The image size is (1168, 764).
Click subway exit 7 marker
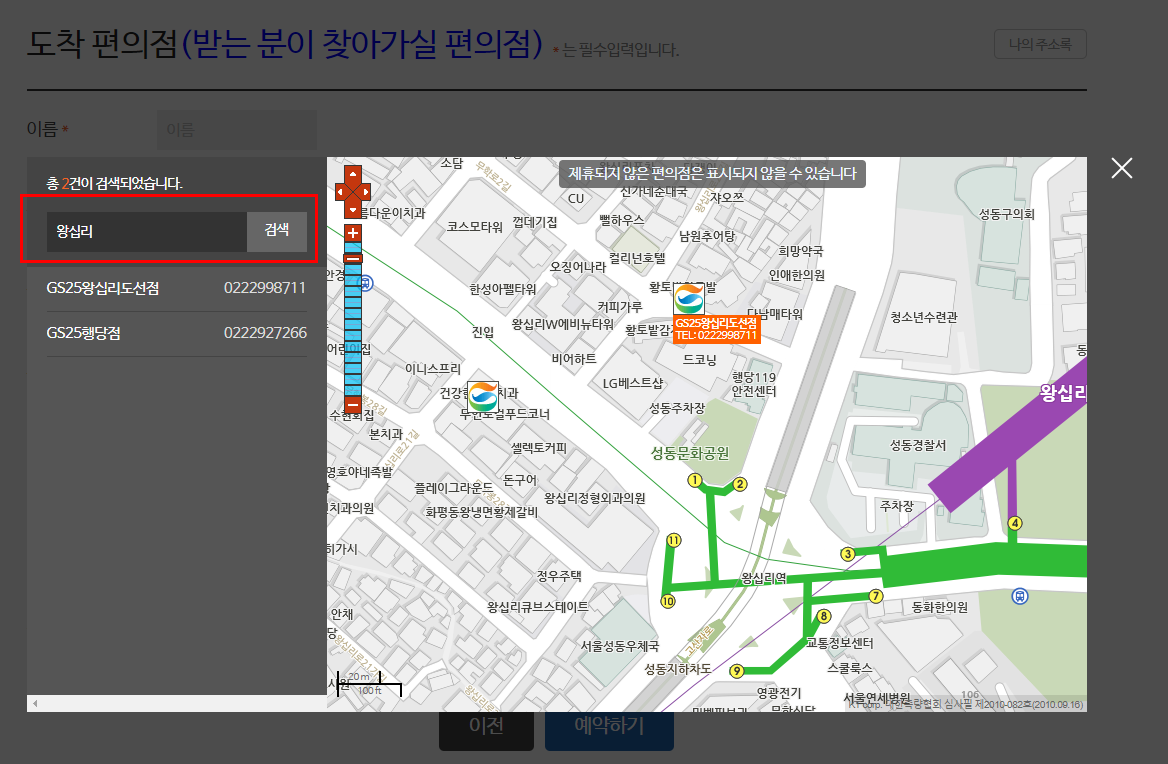click(x=876, y=596)
